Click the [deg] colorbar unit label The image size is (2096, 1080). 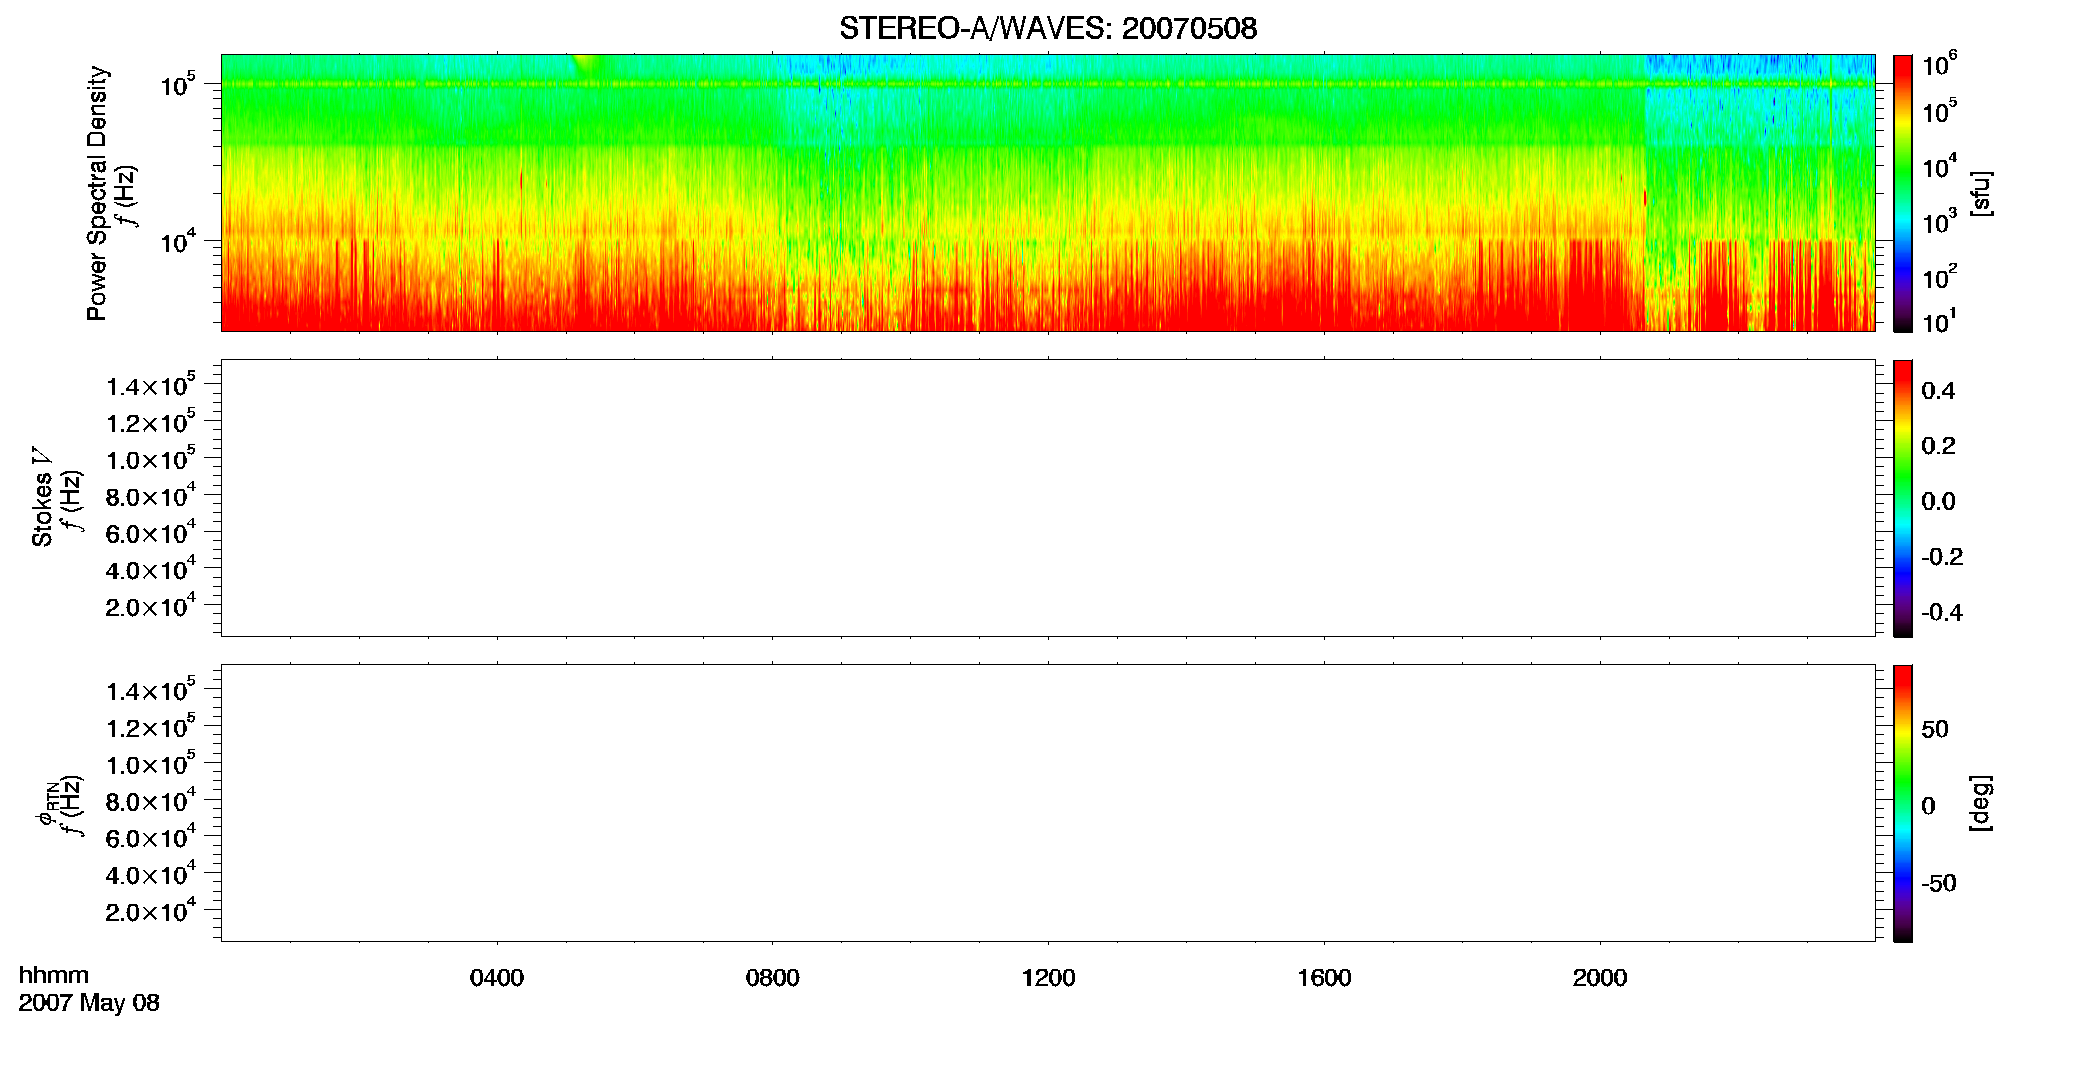point(1980,803)
